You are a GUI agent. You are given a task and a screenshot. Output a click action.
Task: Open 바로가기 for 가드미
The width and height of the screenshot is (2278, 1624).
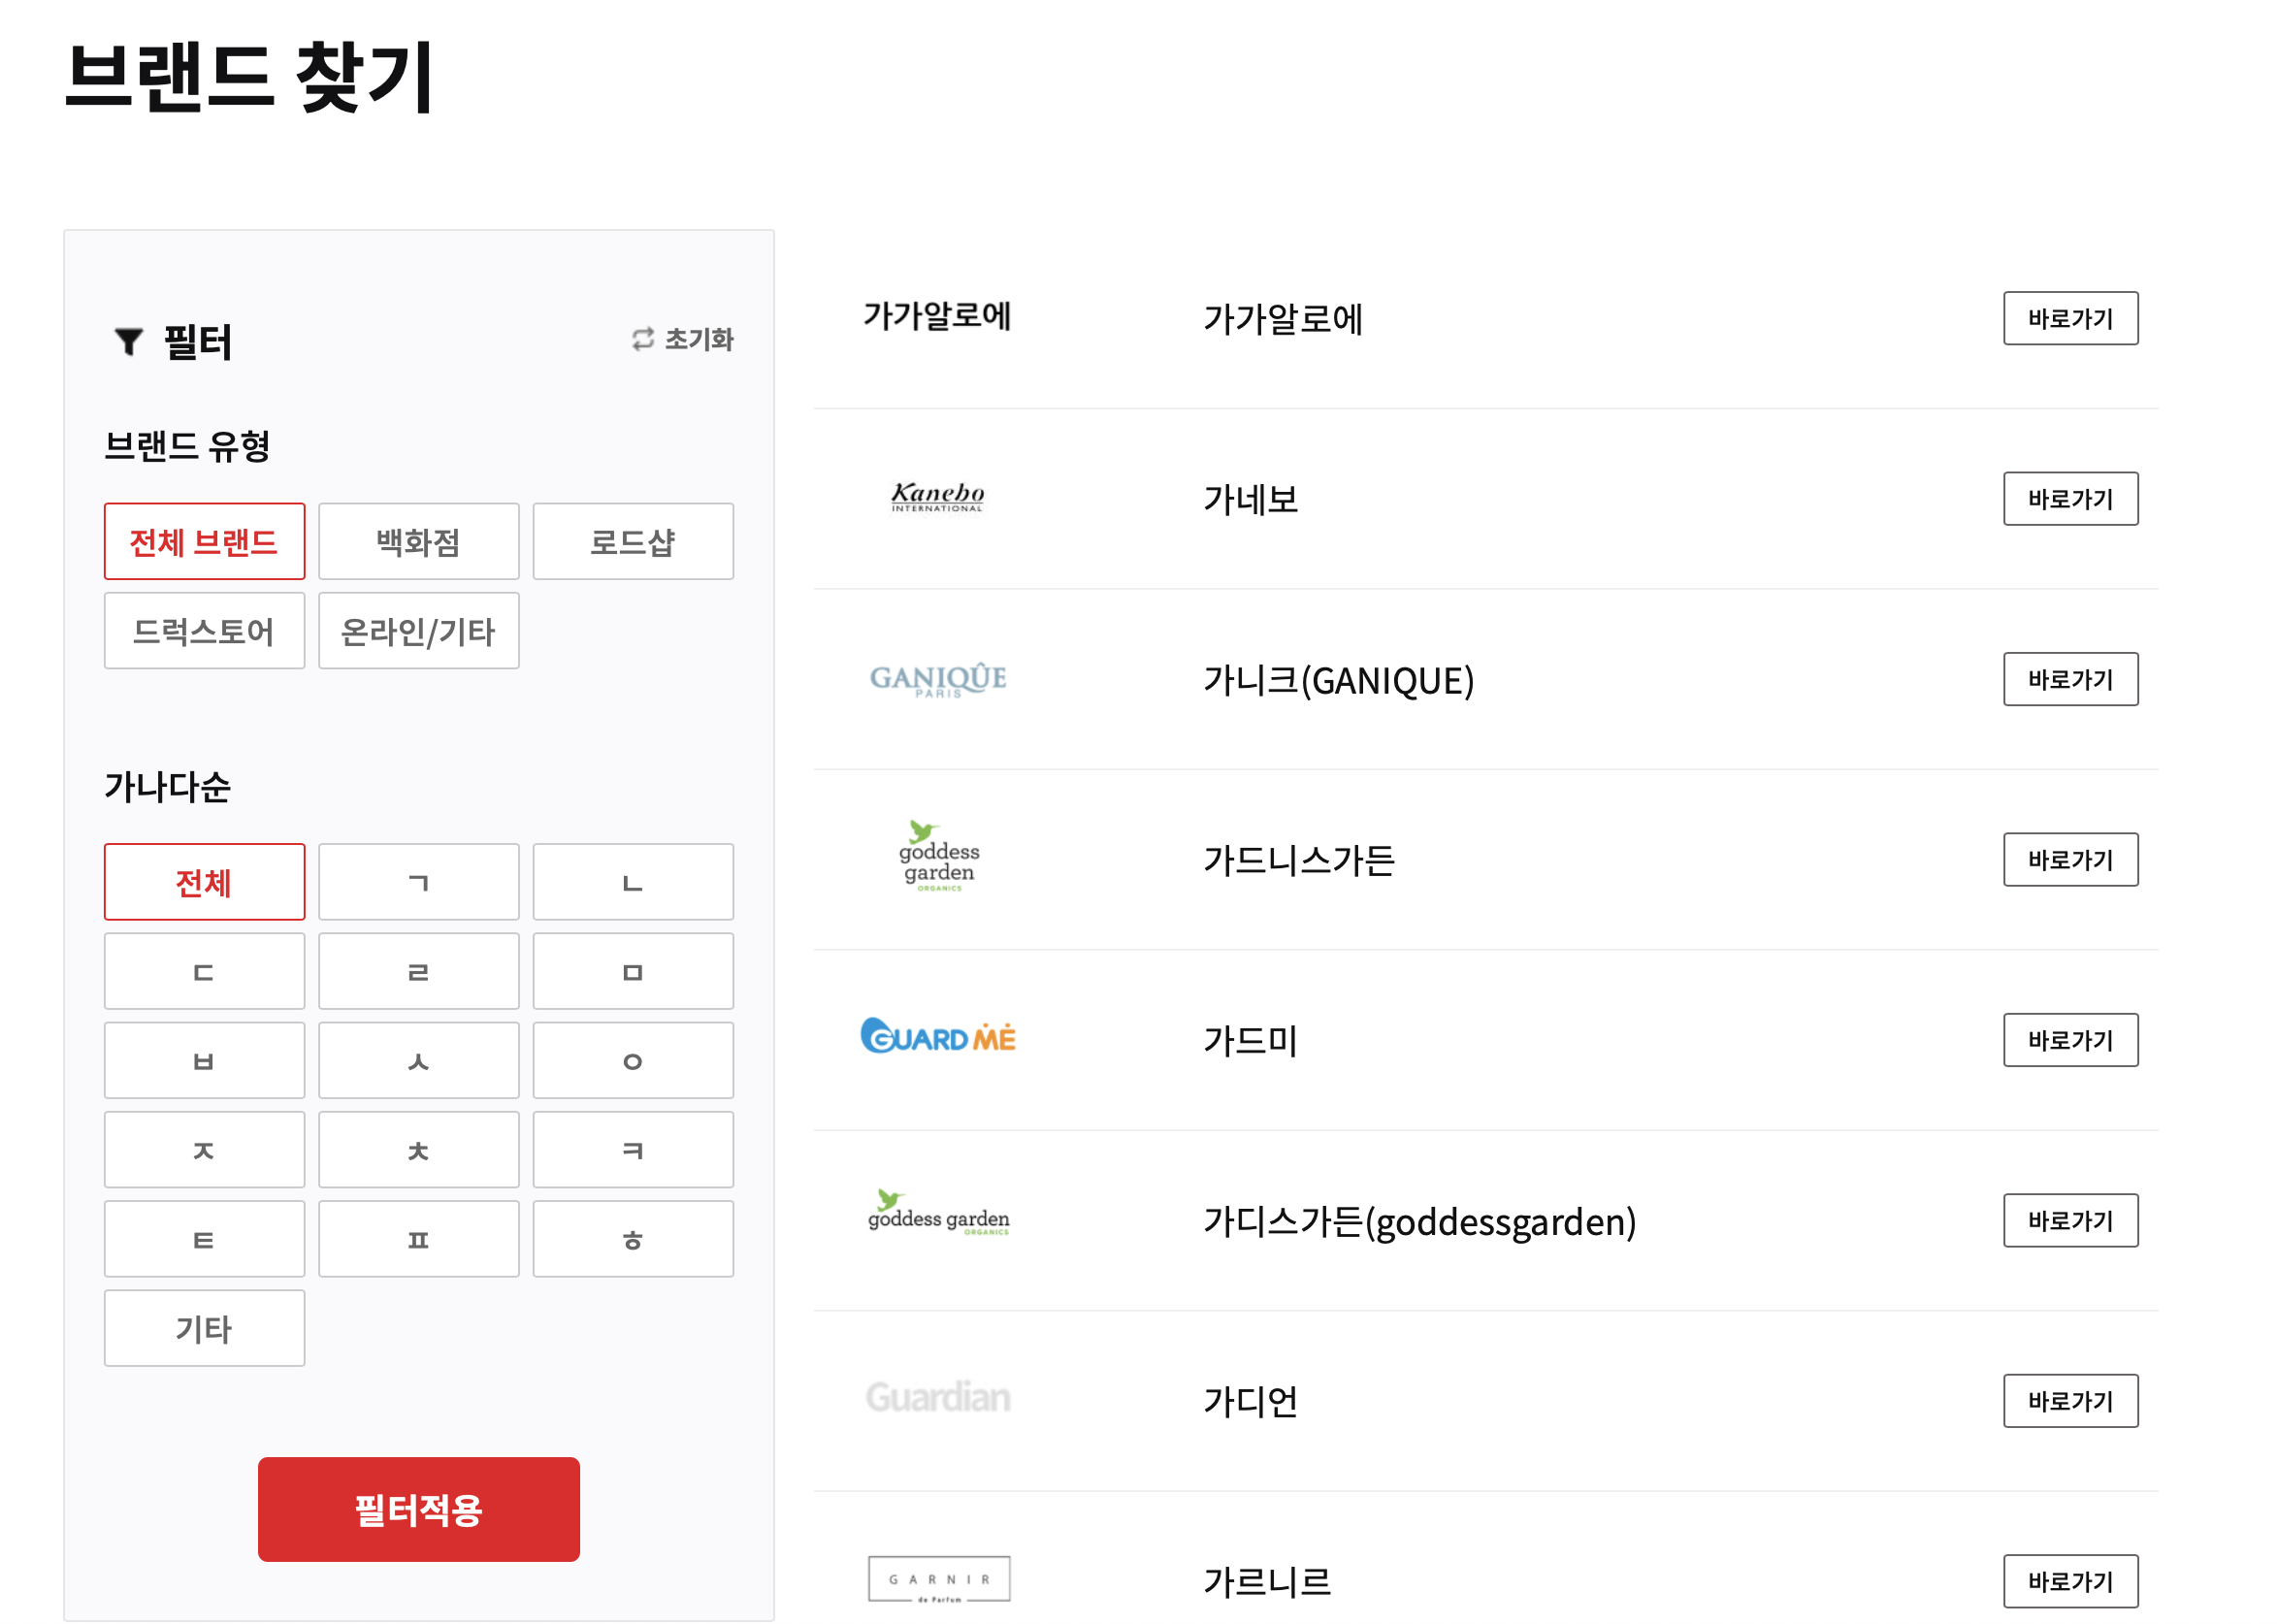2070,1040
